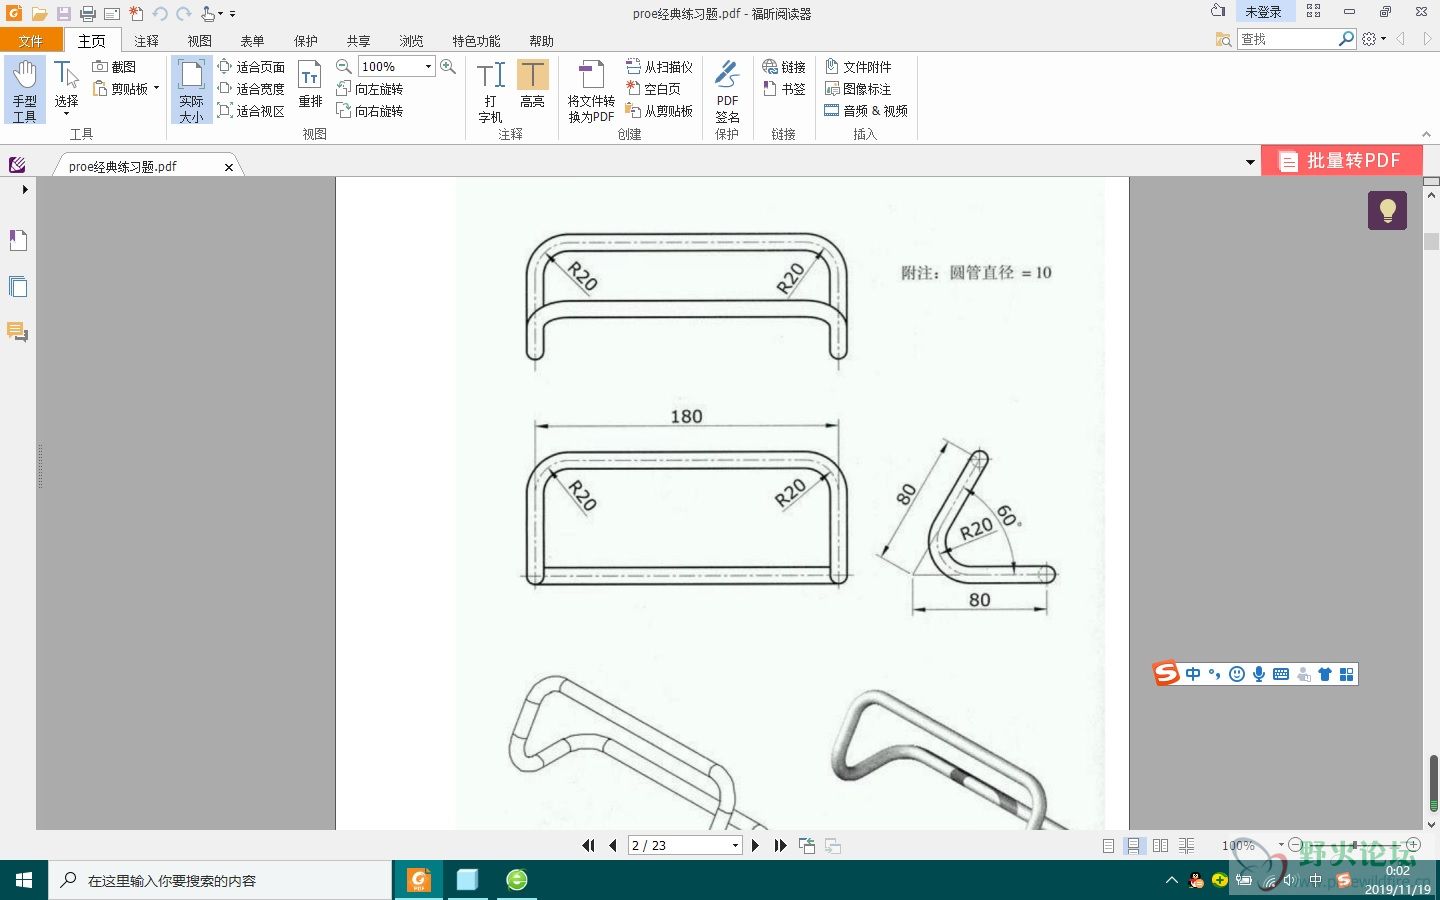1440x900 pixels.
Task: Select Facing pages view mode
Action: click(x=1160, y=846)
